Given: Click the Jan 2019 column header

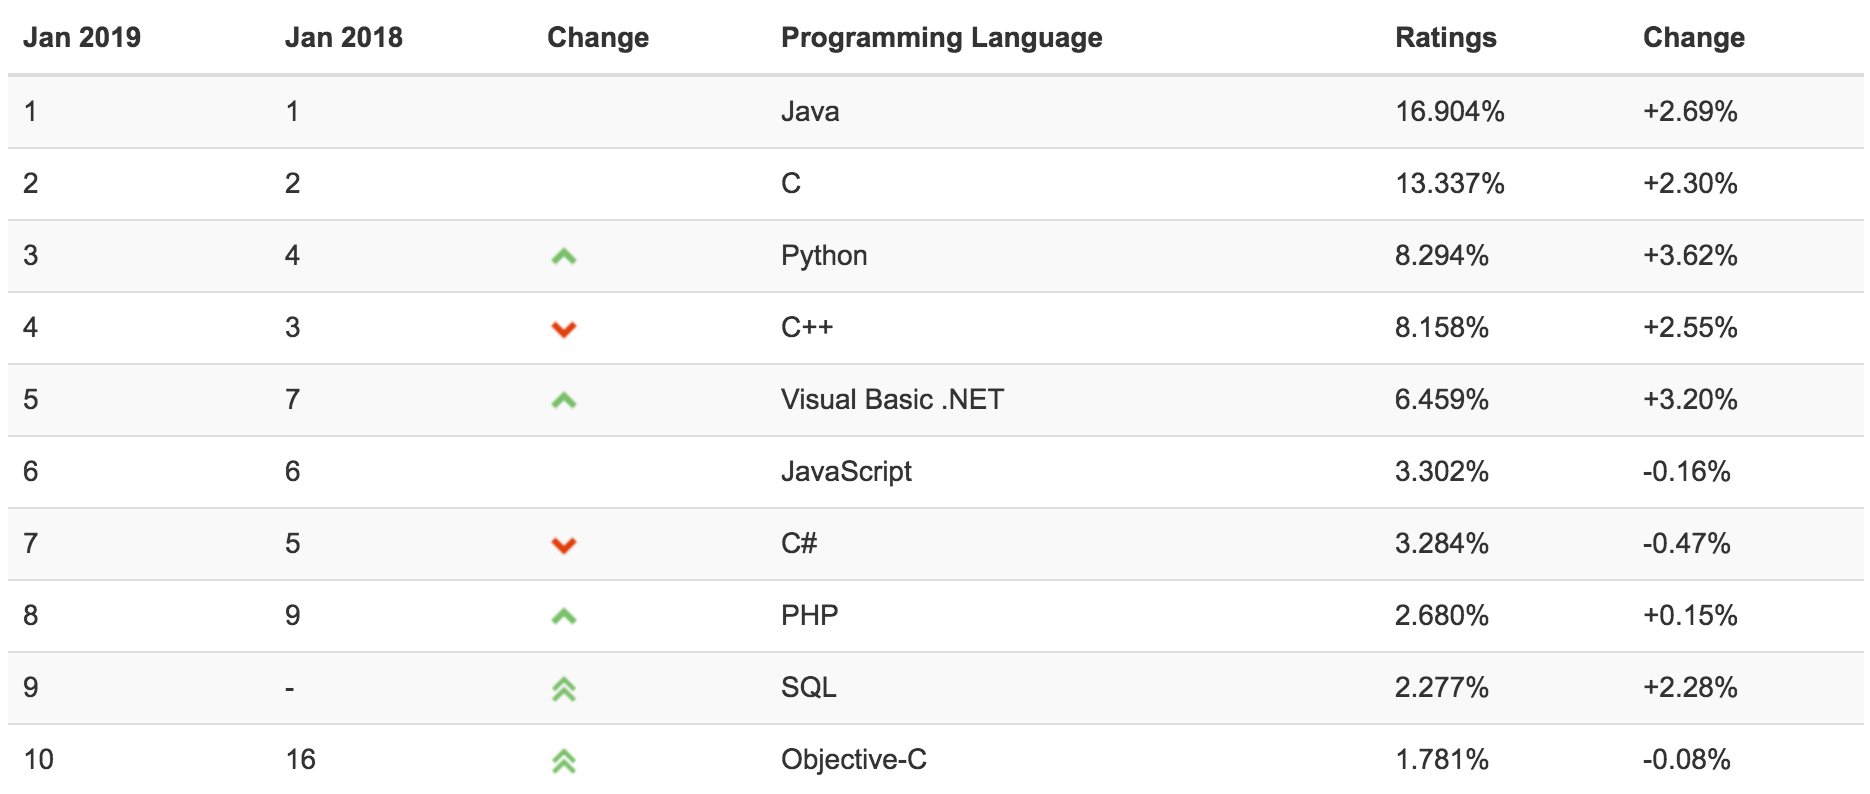Looking at the screenshot, I should tap(82, 38).
